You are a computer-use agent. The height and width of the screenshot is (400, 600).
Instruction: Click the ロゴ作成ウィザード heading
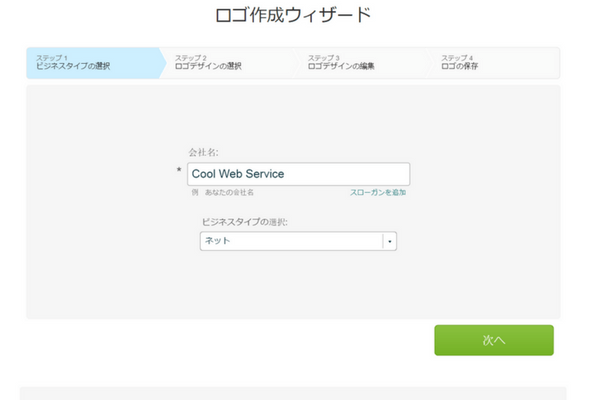(x=293, y=15)
